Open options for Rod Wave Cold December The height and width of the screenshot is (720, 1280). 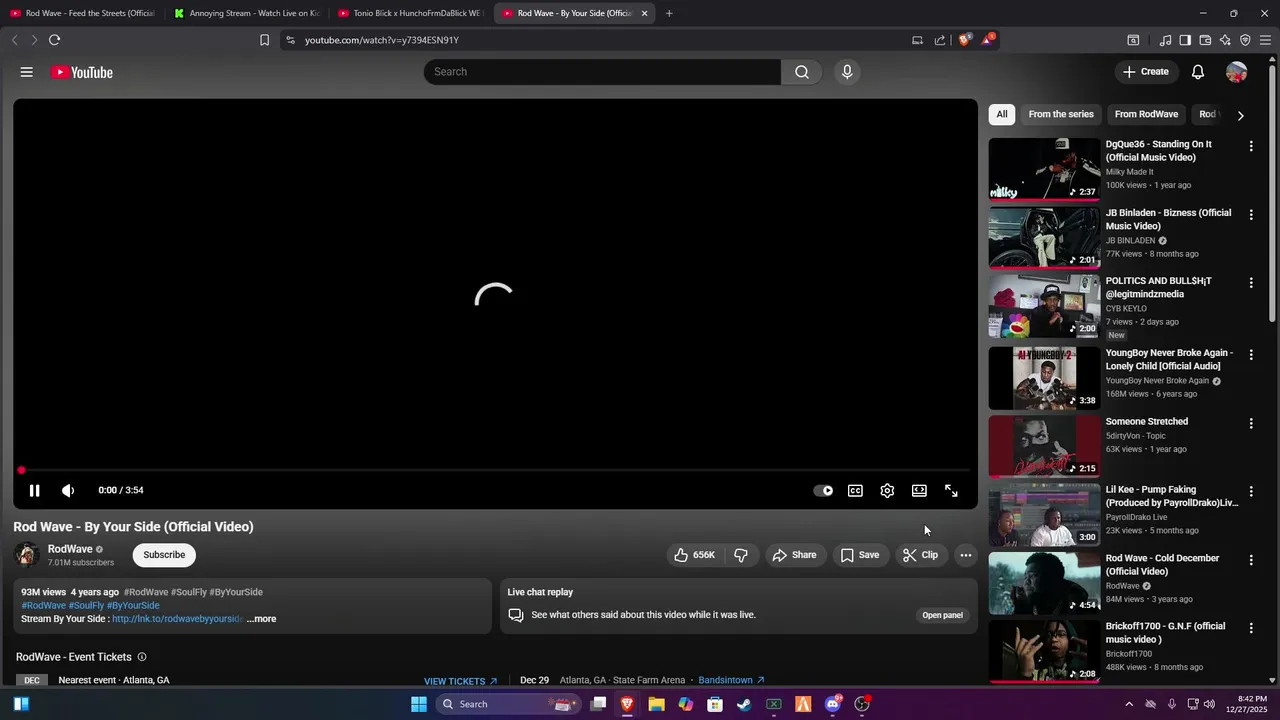coord(1251,560)
